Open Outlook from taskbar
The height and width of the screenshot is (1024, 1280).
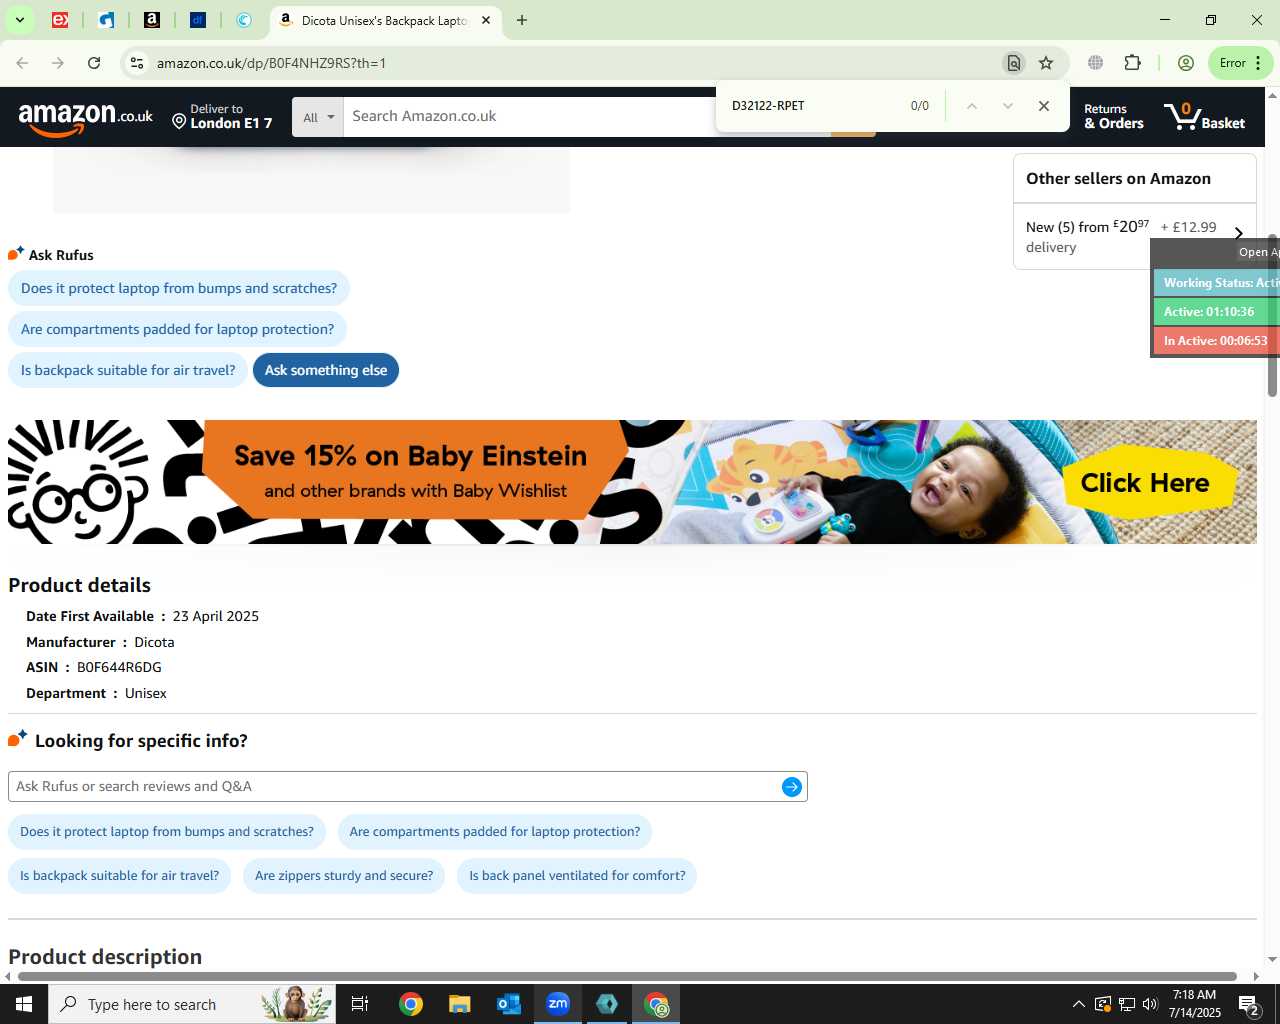click(x=508, y=1004)
